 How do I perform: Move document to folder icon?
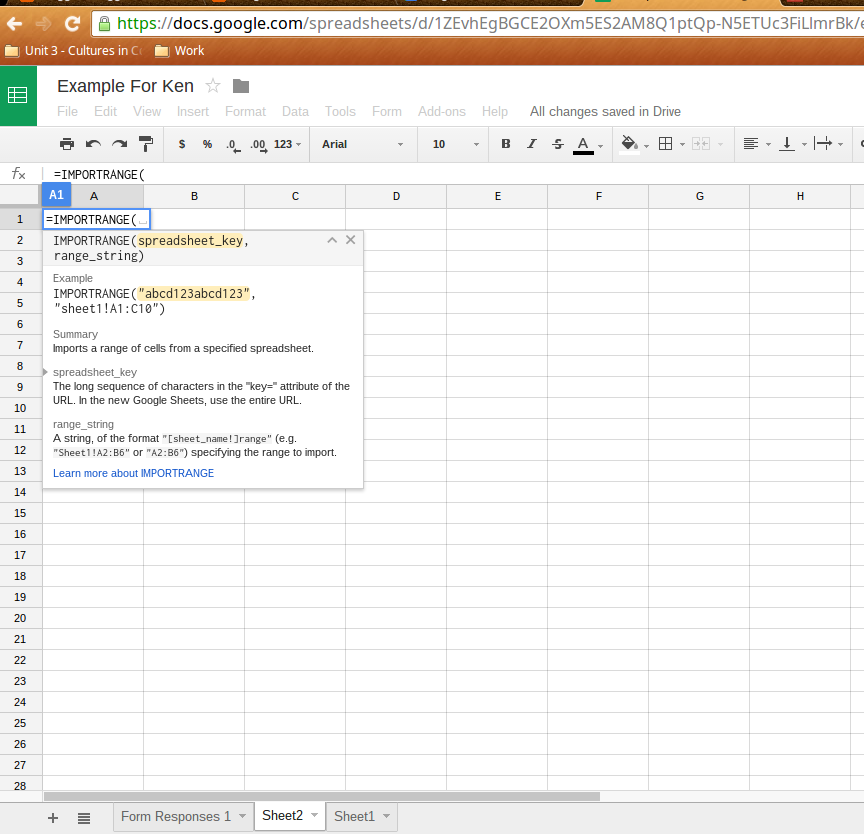pyautogui.click(x=241, y=86)
